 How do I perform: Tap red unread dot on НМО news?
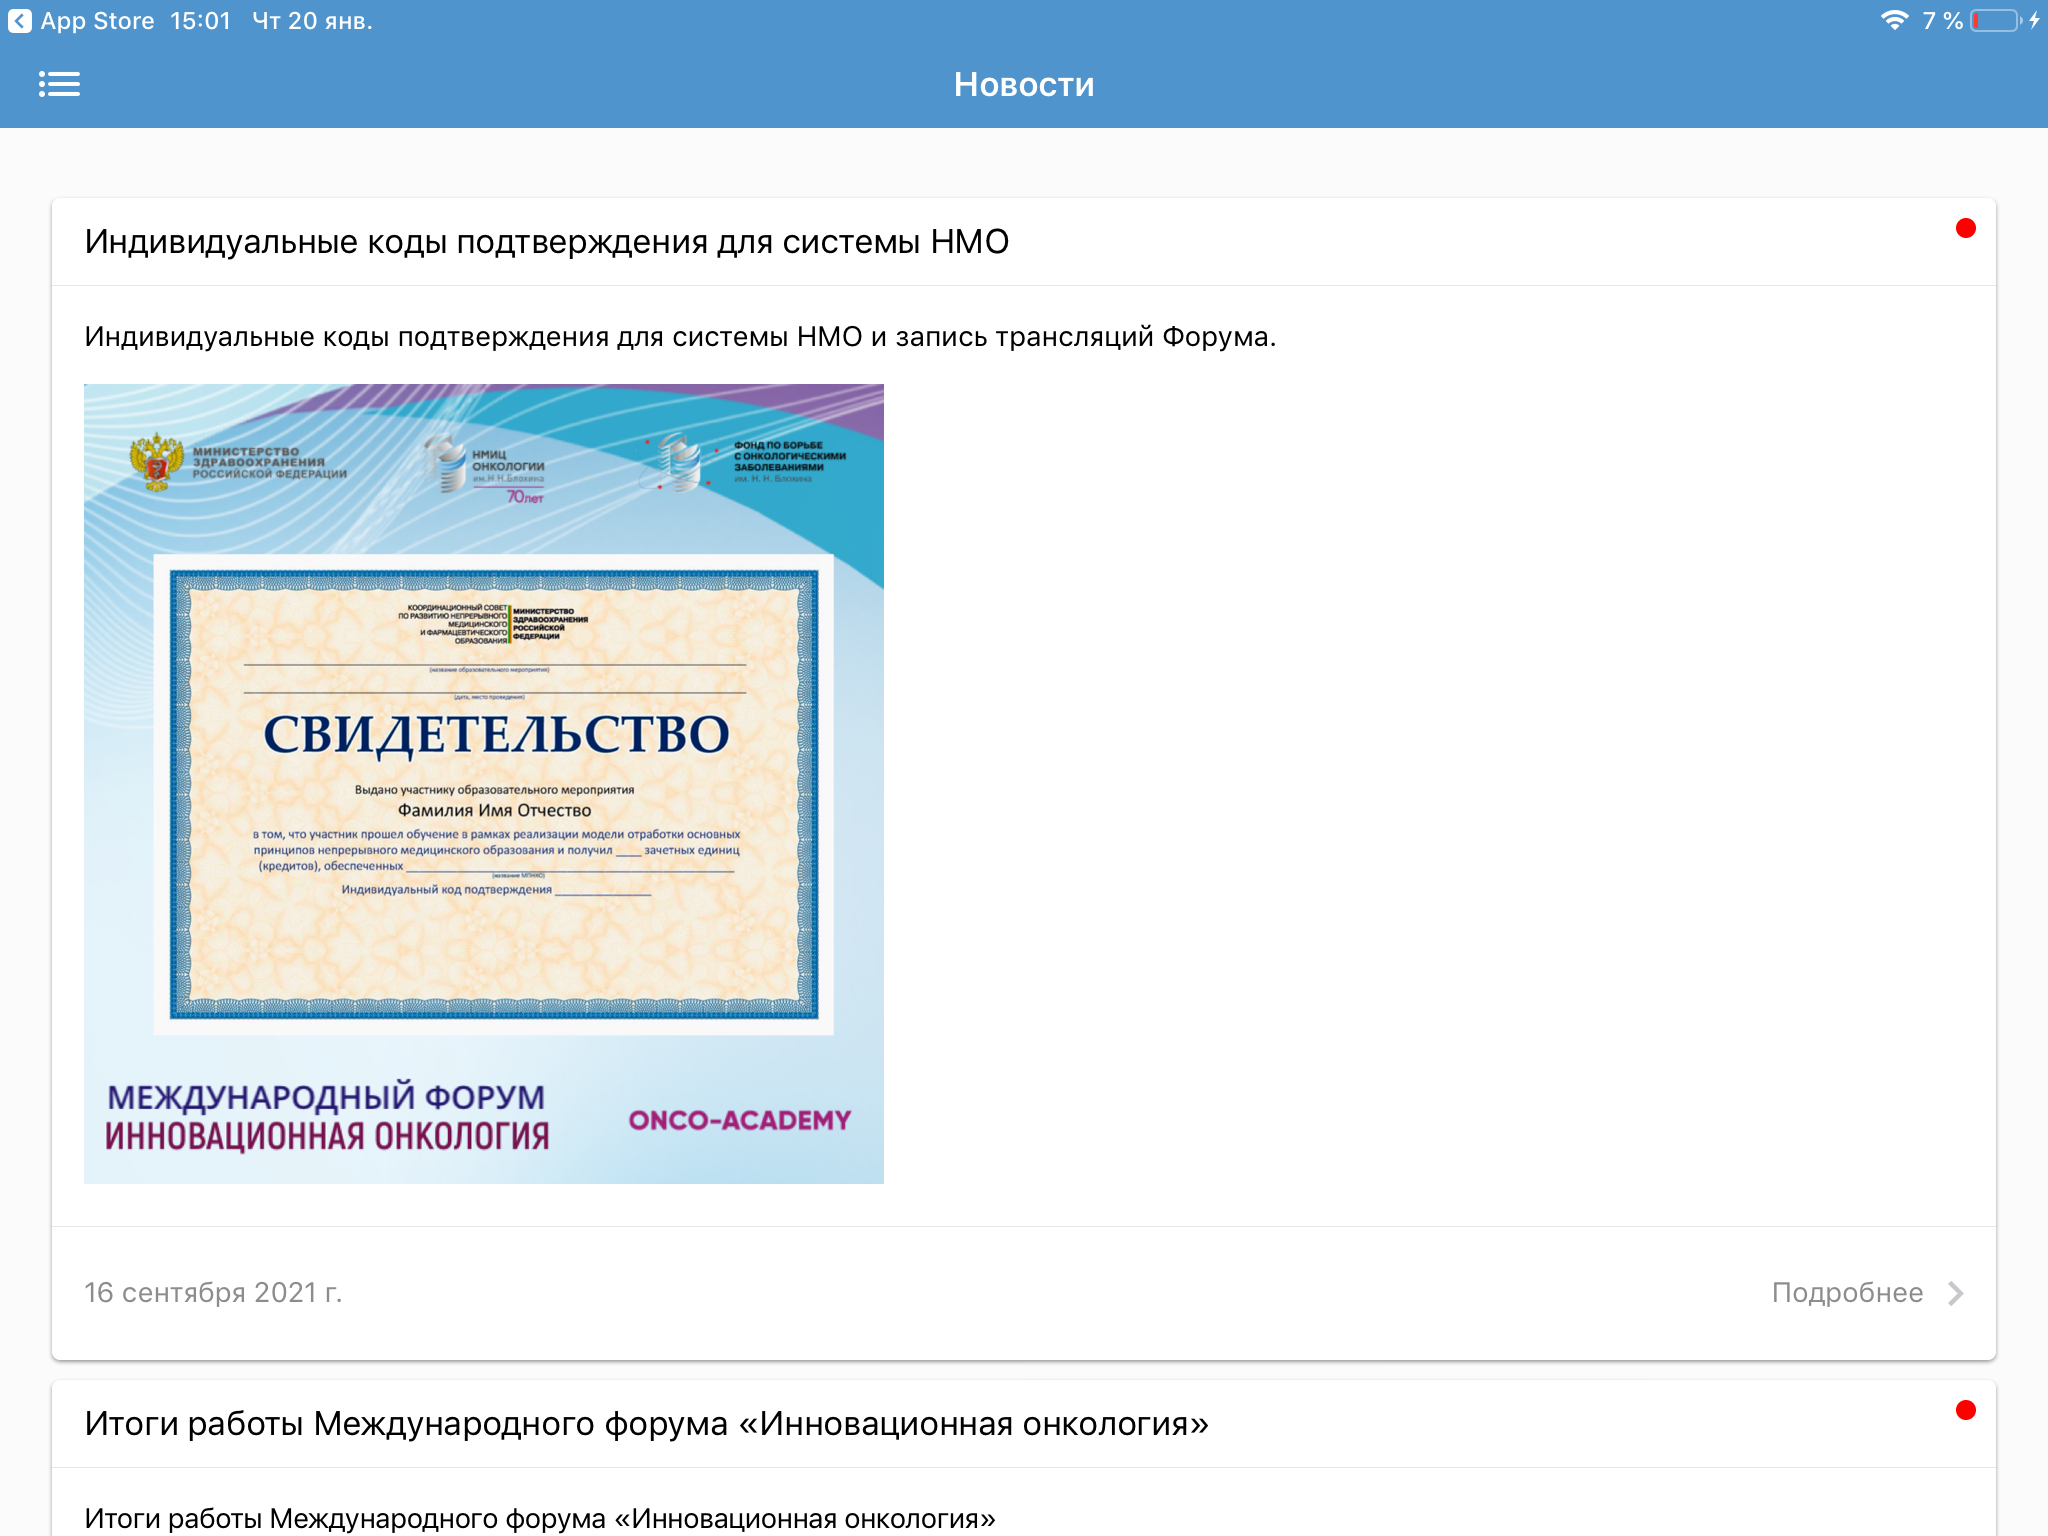point(1965,229)
